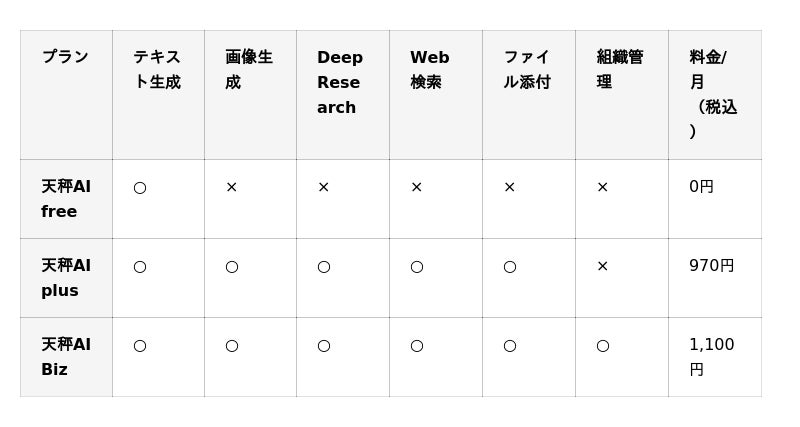Select the 天秤AI free row label
The width and height of the screenshot is (800, 427).
(66, 199)
